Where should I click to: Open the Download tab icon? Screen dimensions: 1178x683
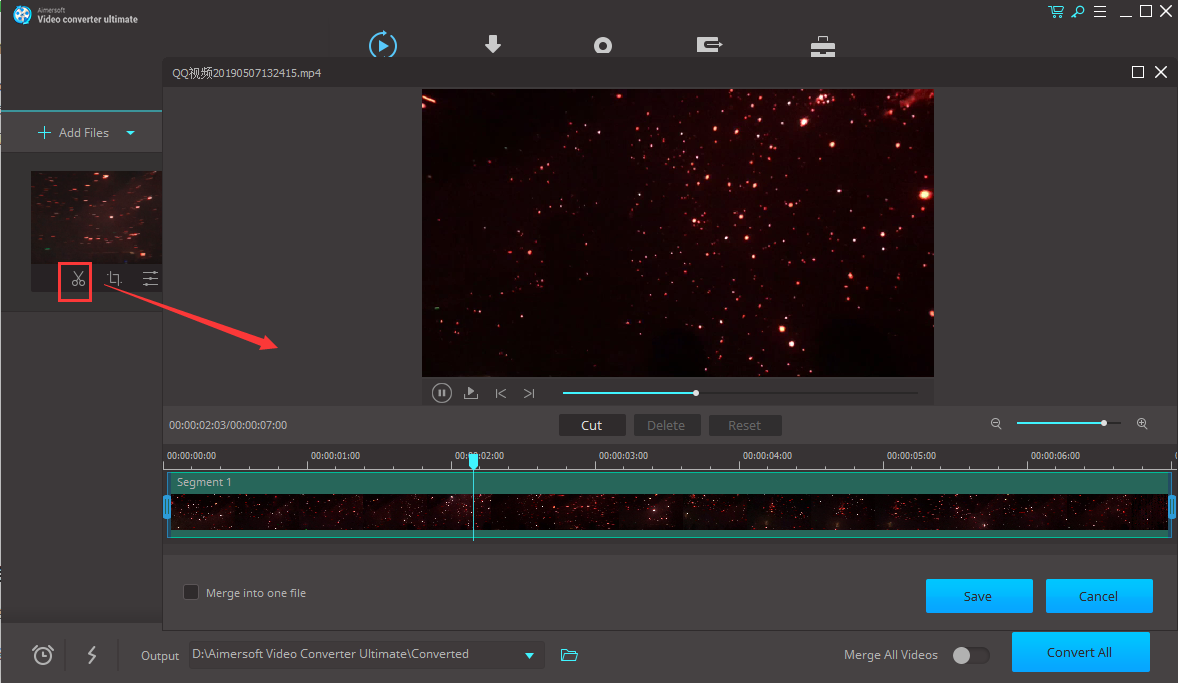(493, 44)
